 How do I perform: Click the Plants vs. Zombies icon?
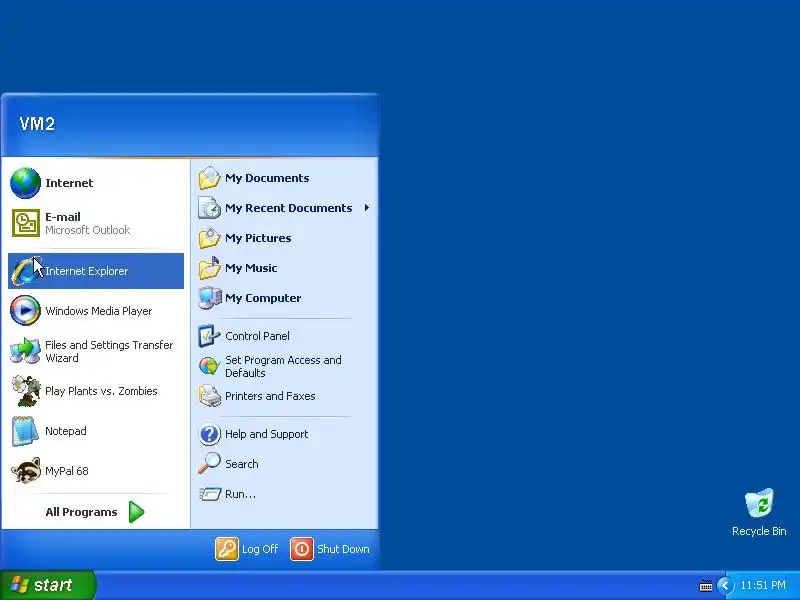pos(26,391)
